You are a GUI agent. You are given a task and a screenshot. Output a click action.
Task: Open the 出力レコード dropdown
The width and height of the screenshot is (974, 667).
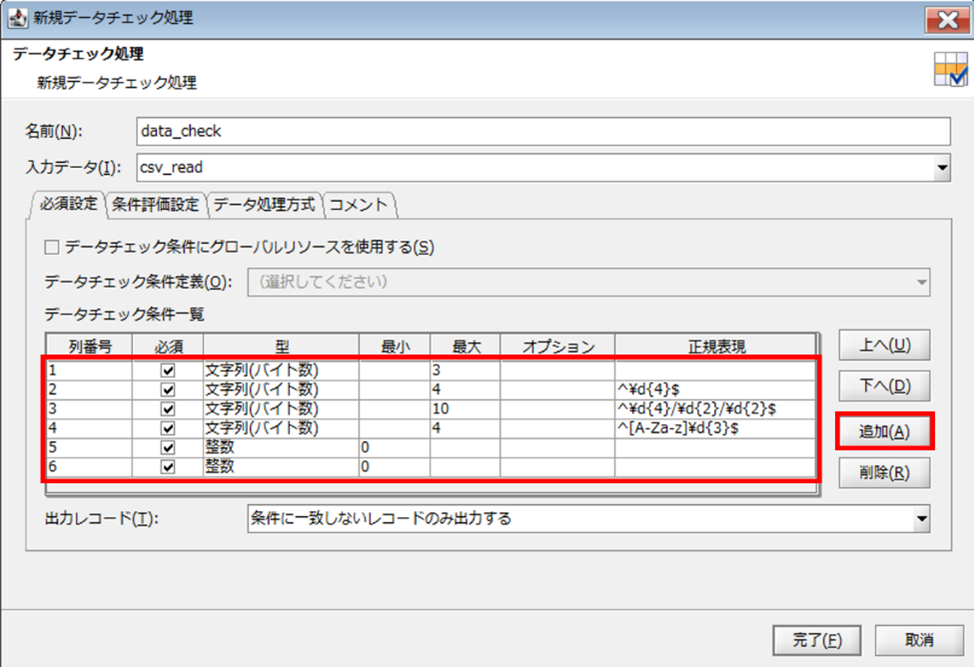click(921, 518)
